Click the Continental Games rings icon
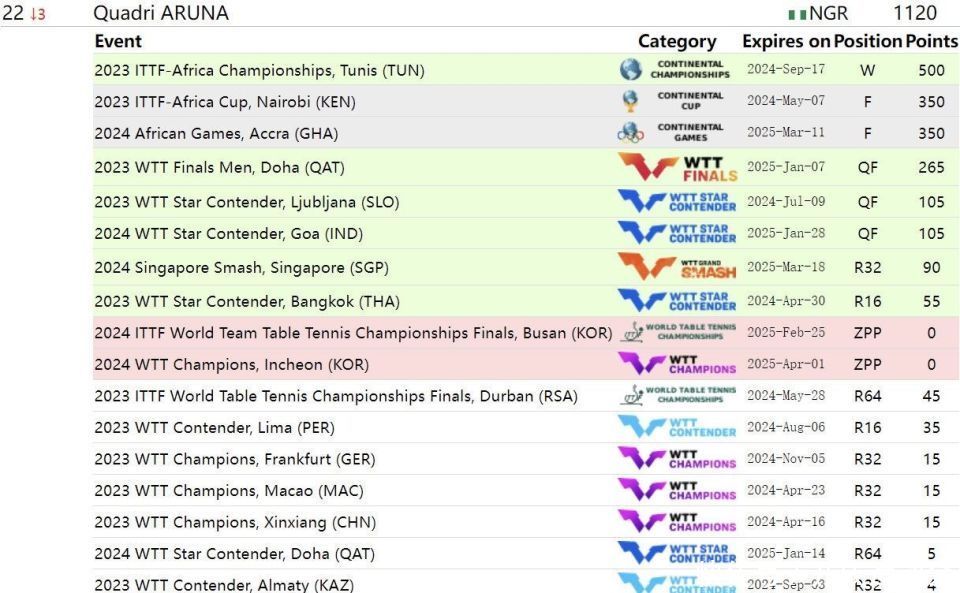The height and width of the screenshot is (593, 960). tap(630, 133)
